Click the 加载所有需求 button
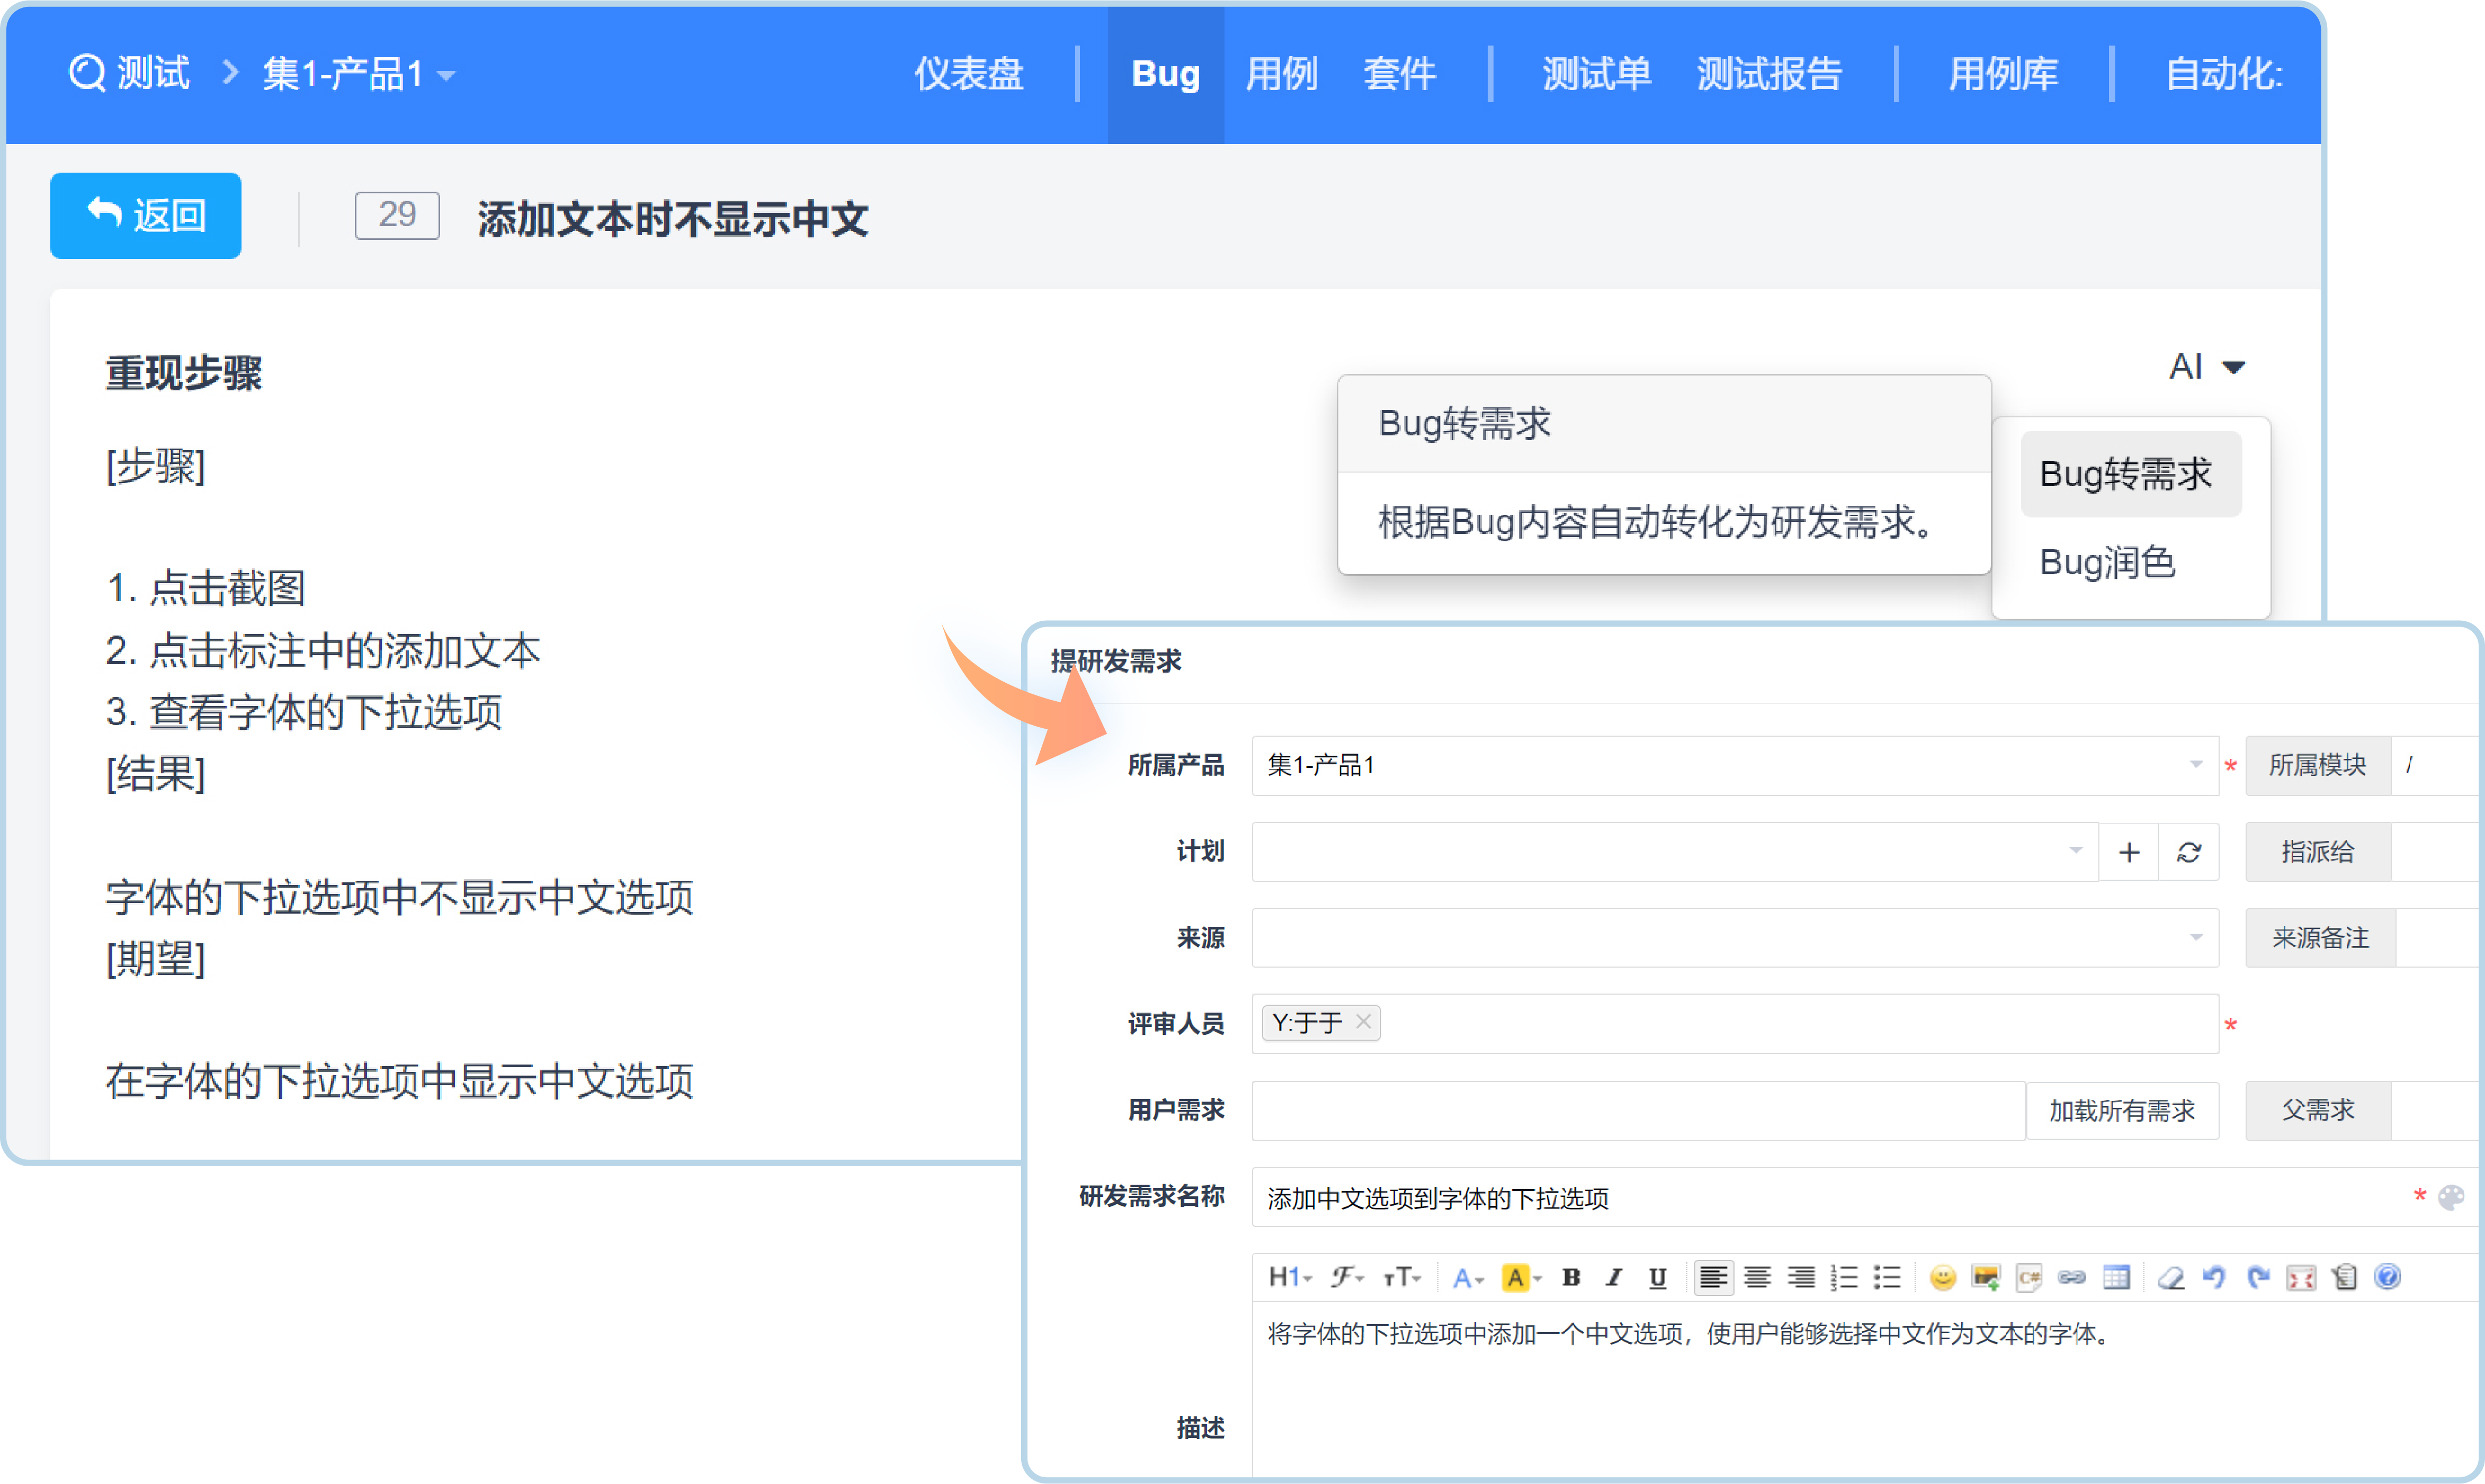 click(2121, 1110)
